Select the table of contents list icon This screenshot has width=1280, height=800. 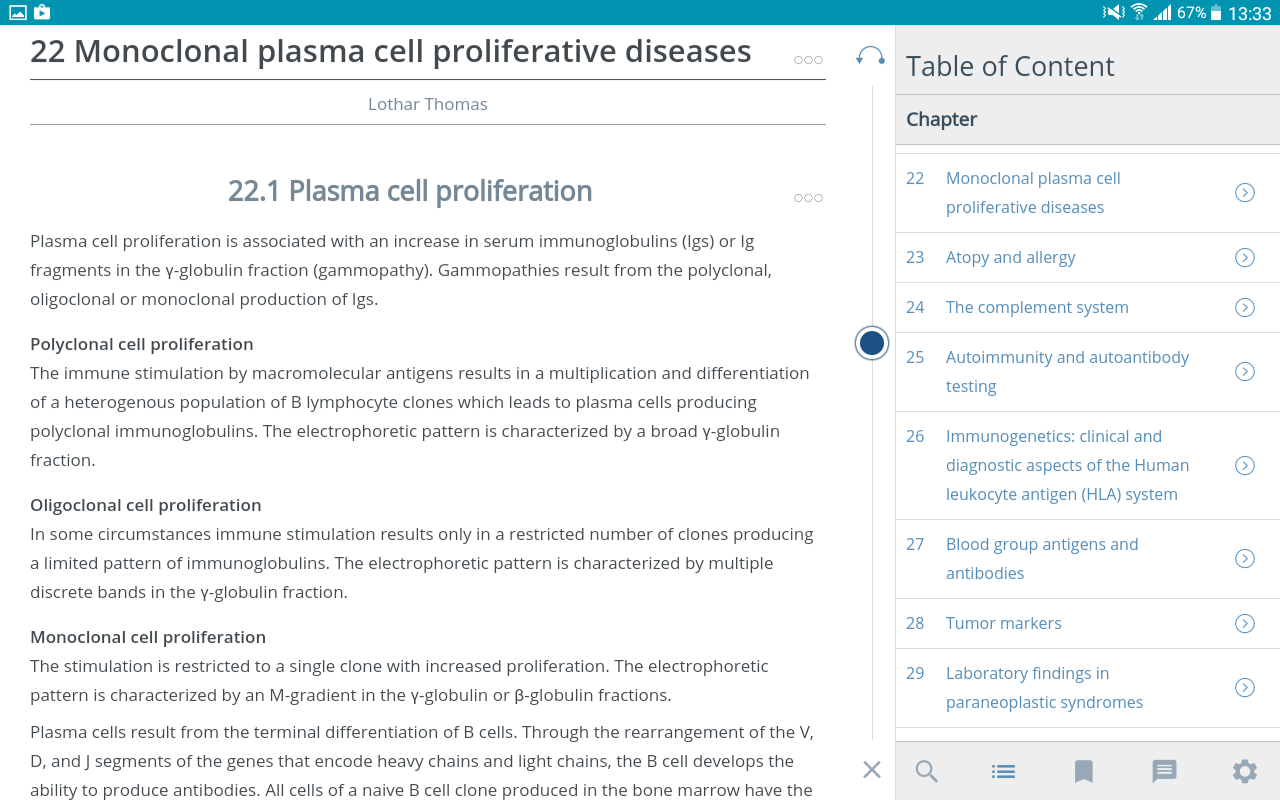(x=1004, y=771)
